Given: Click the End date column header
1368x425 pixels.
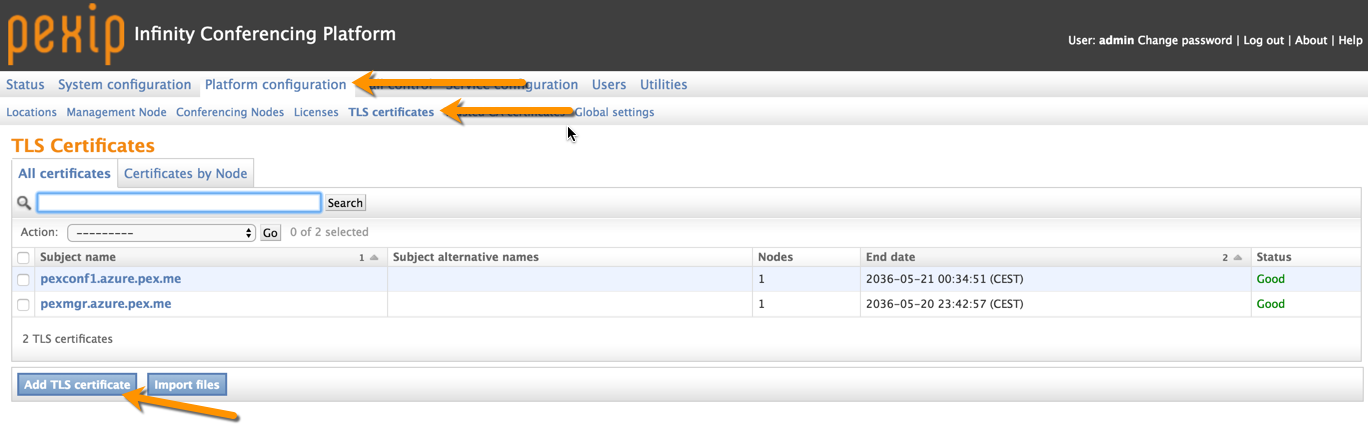Looking at the screenshot, I should coord(890,257).
